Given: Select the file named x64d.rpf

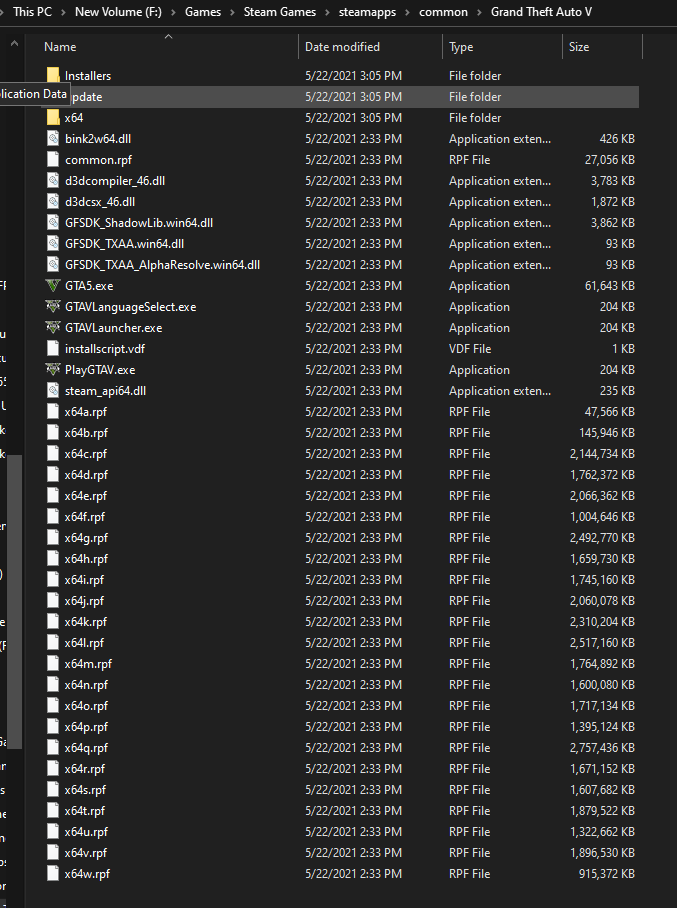Looking at the screenshot, I should [86, 475].
